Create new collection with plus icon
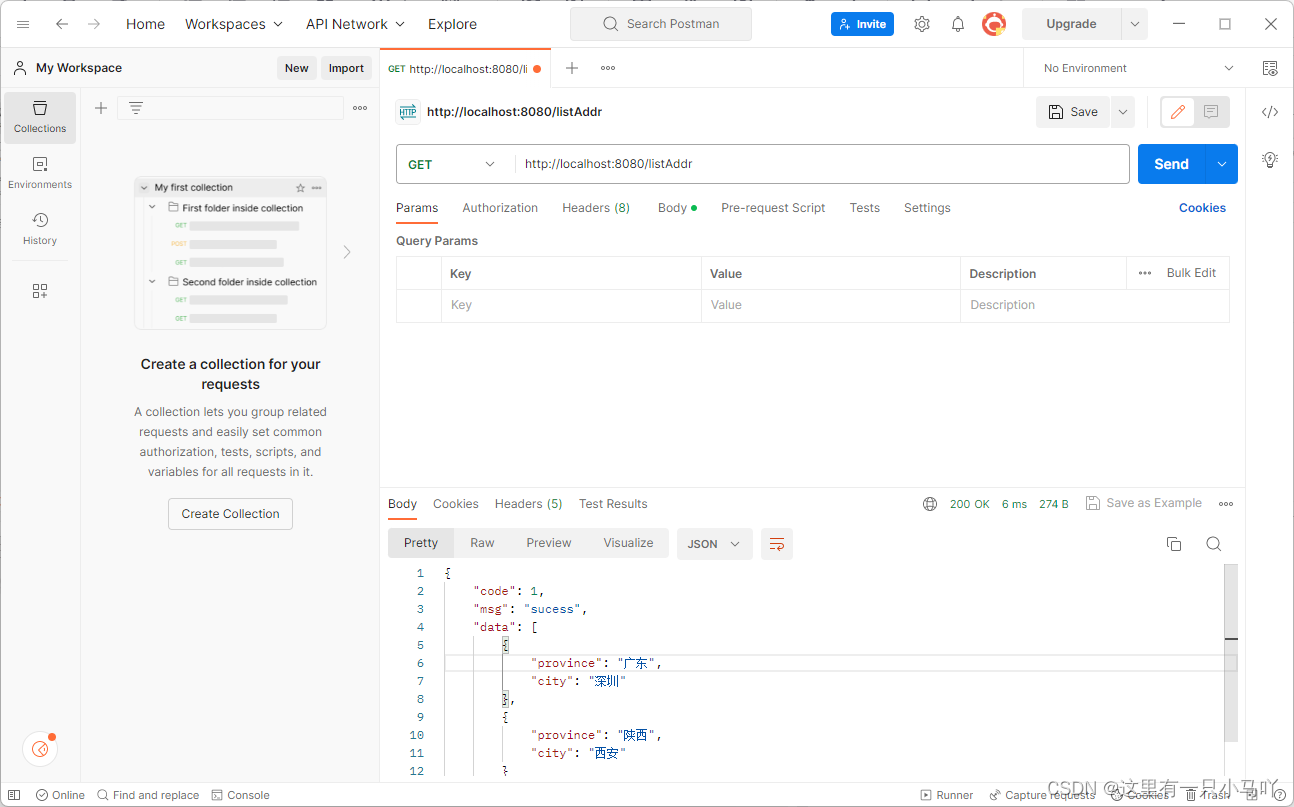 (x=101, y=108)
